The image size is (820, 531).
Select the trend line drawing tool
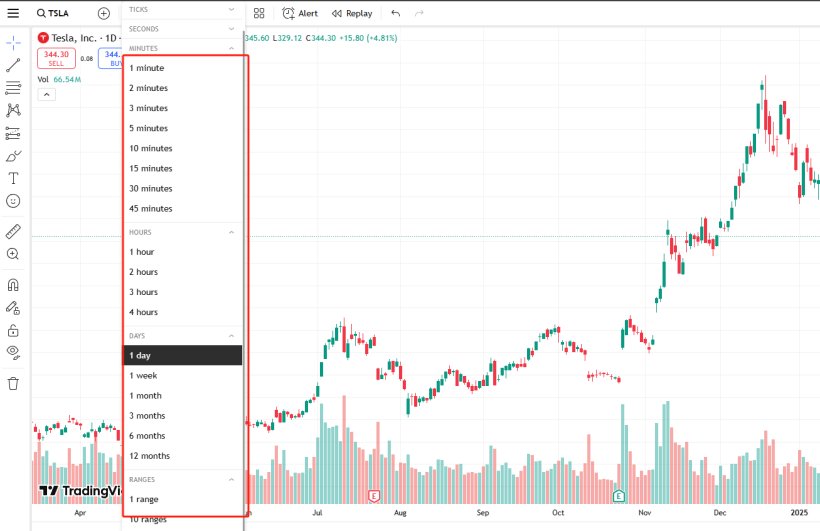tap(13, 65)
